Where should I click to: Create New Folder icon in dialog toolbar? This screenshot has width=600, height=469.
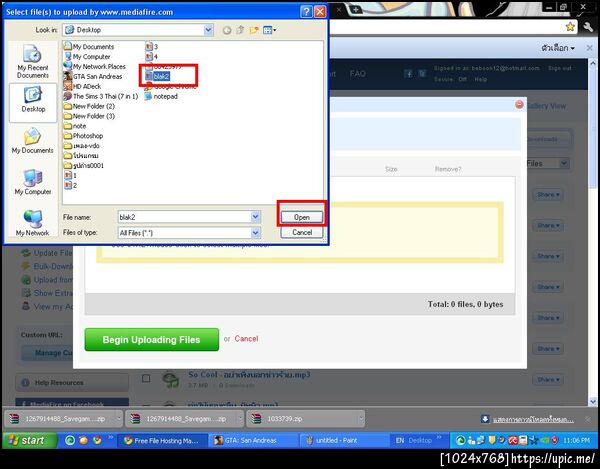tap(254, 30)
